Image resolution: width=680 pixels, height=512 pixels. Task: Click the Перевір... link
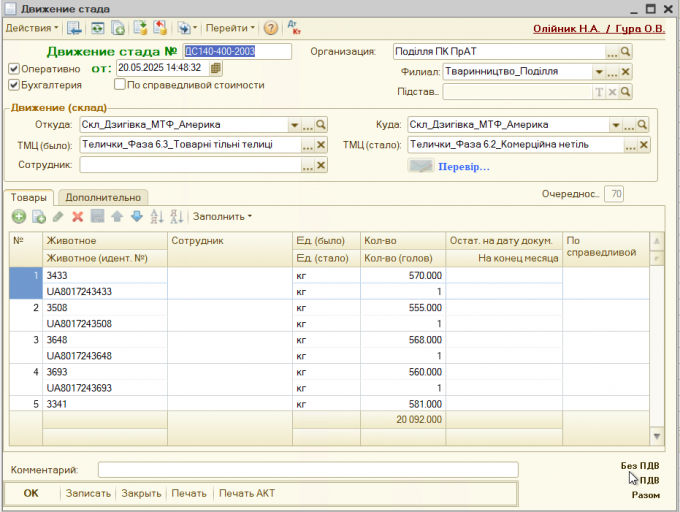tap(464, 167)
